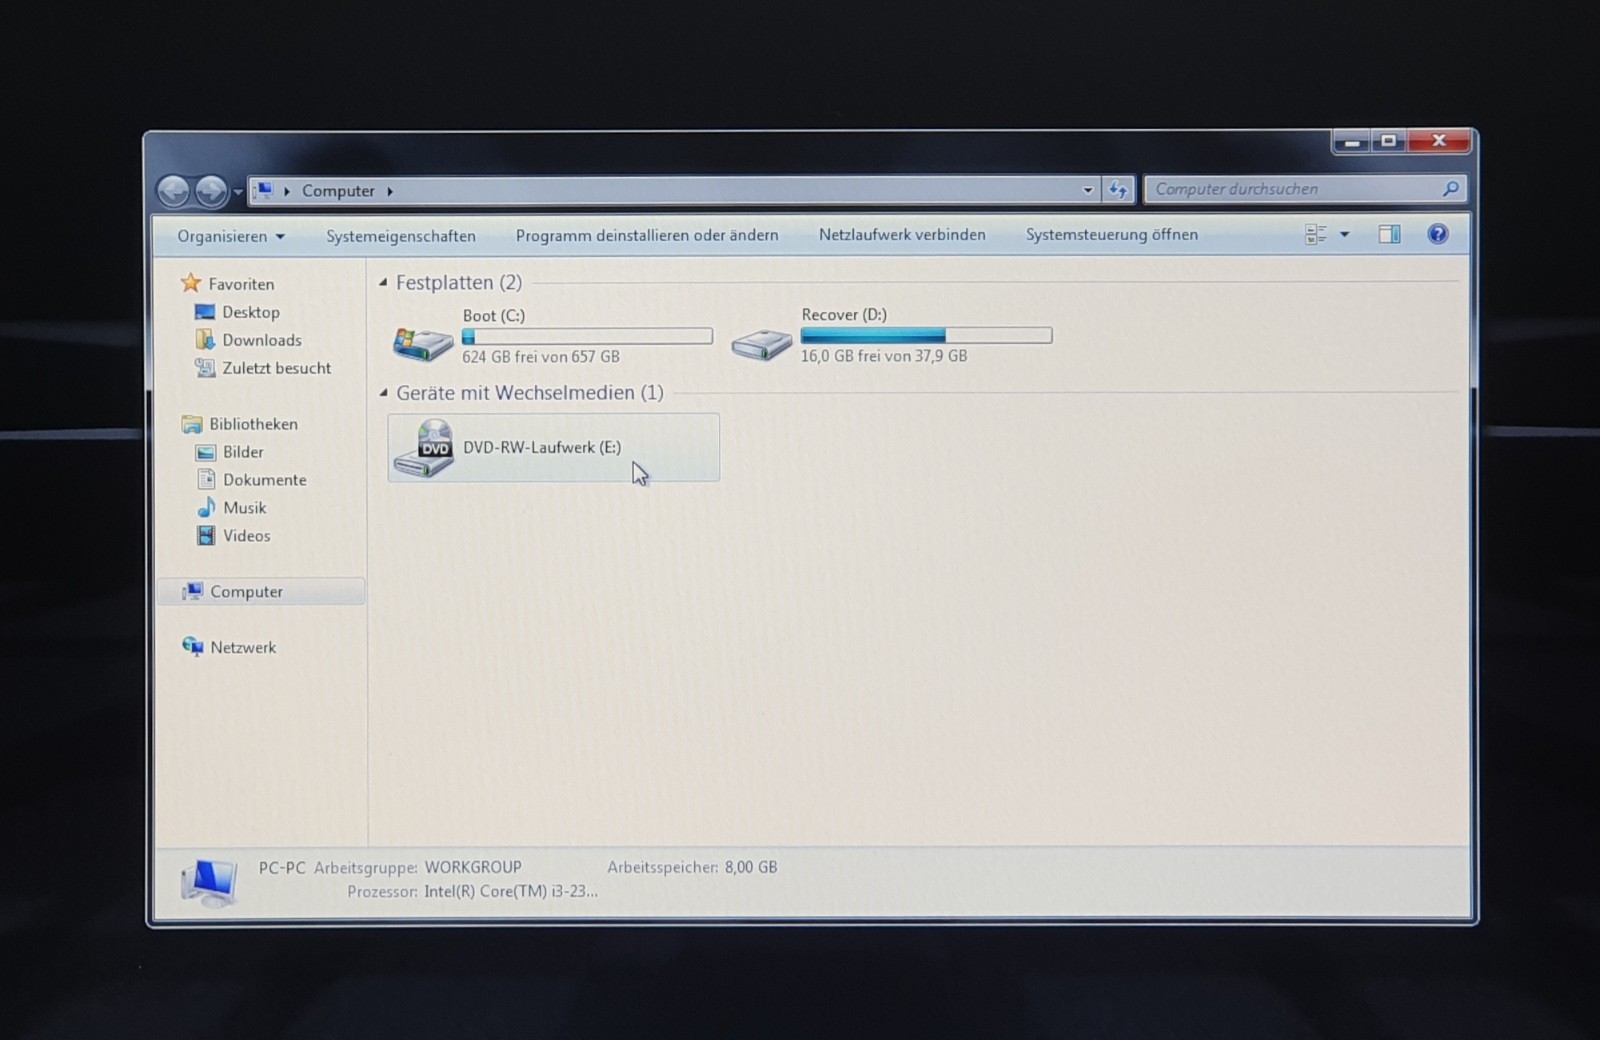Click the Recover (D:) drive icon
Image resolution: width=1600 pixels, height=1040 pixels.
[x=762, y=345]
